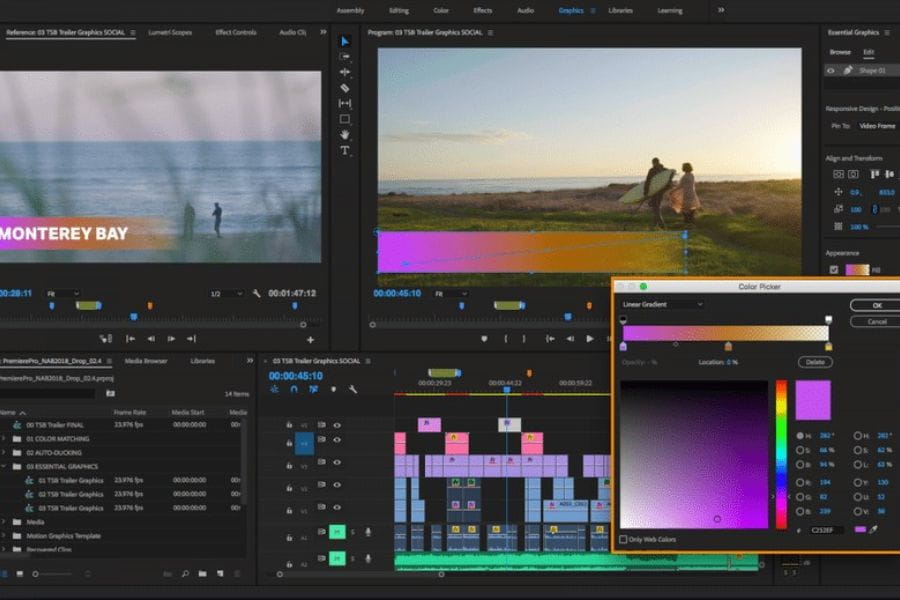Hide the Shape 01 layer eye icon

831,71
